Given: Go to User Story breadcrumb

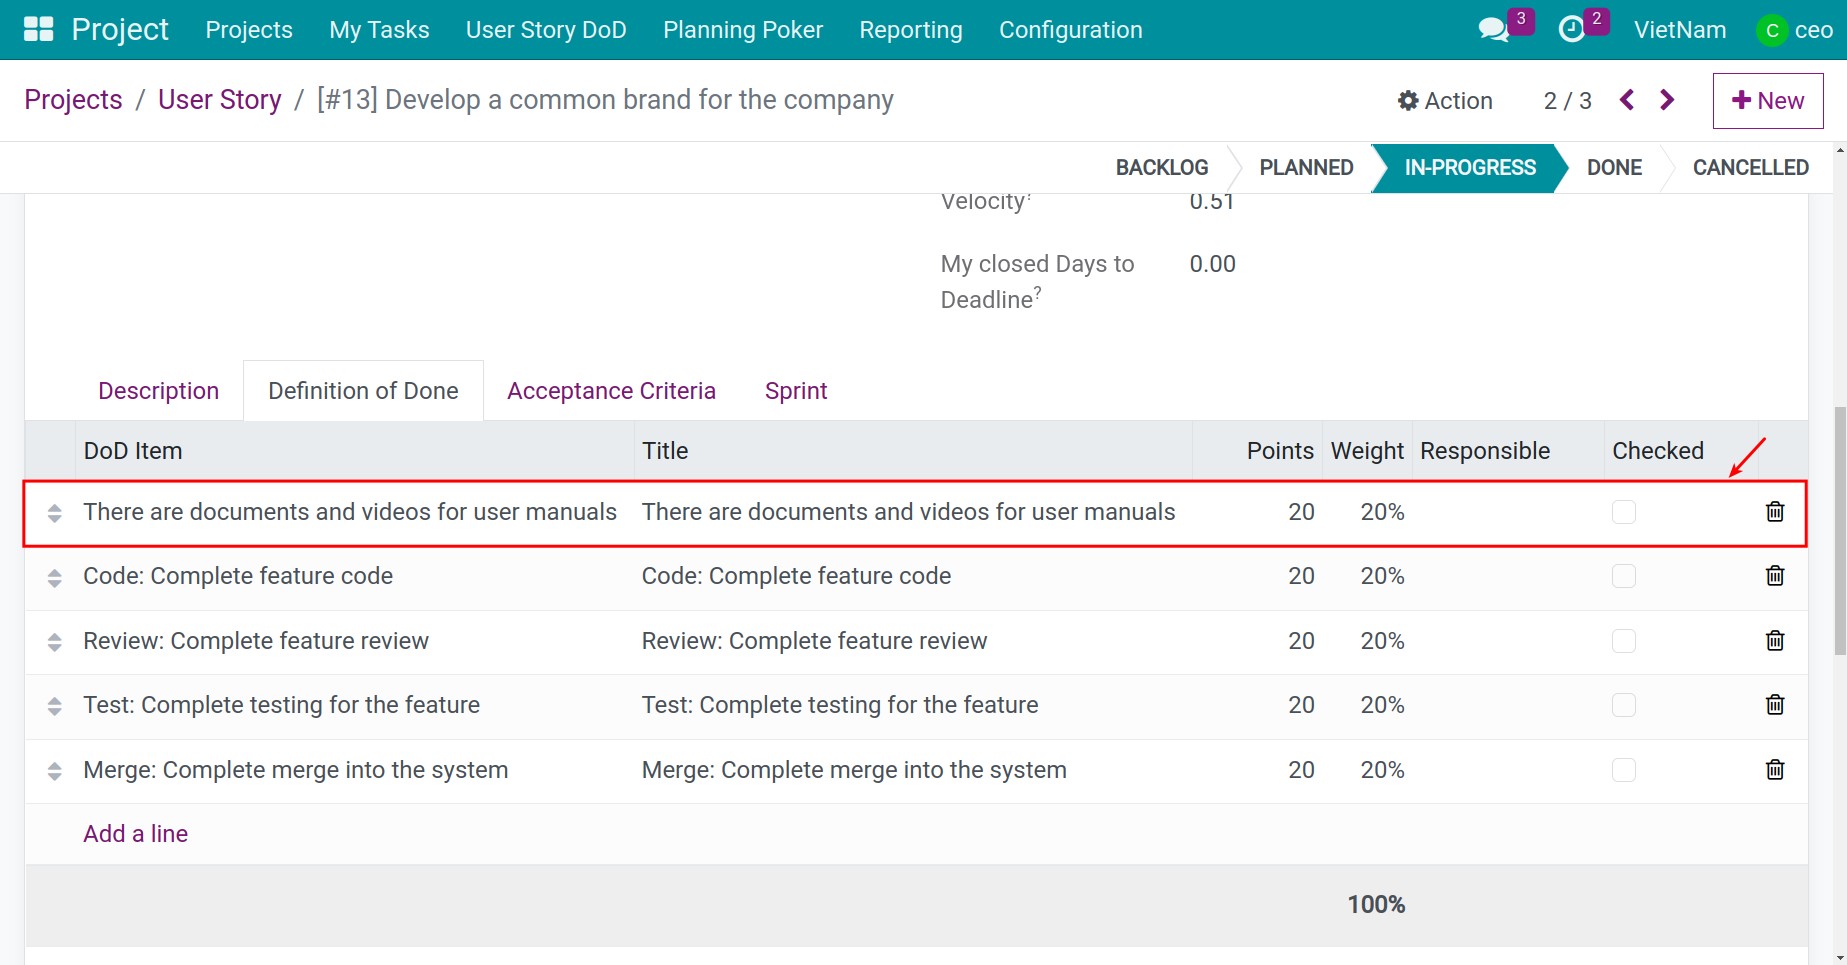Looking at the screenshot, I should coord(220,100).
